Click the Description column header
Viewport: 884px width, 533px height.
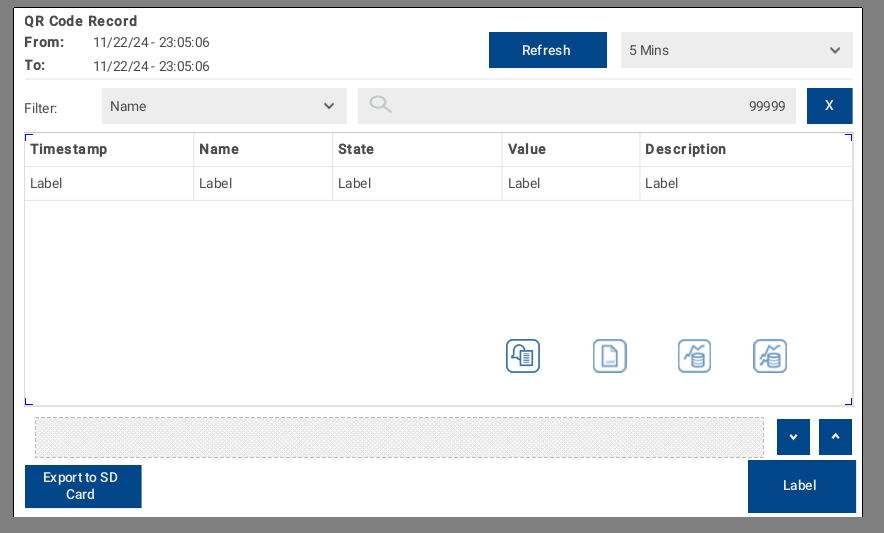pyautogui.click(x=745, y=149)
